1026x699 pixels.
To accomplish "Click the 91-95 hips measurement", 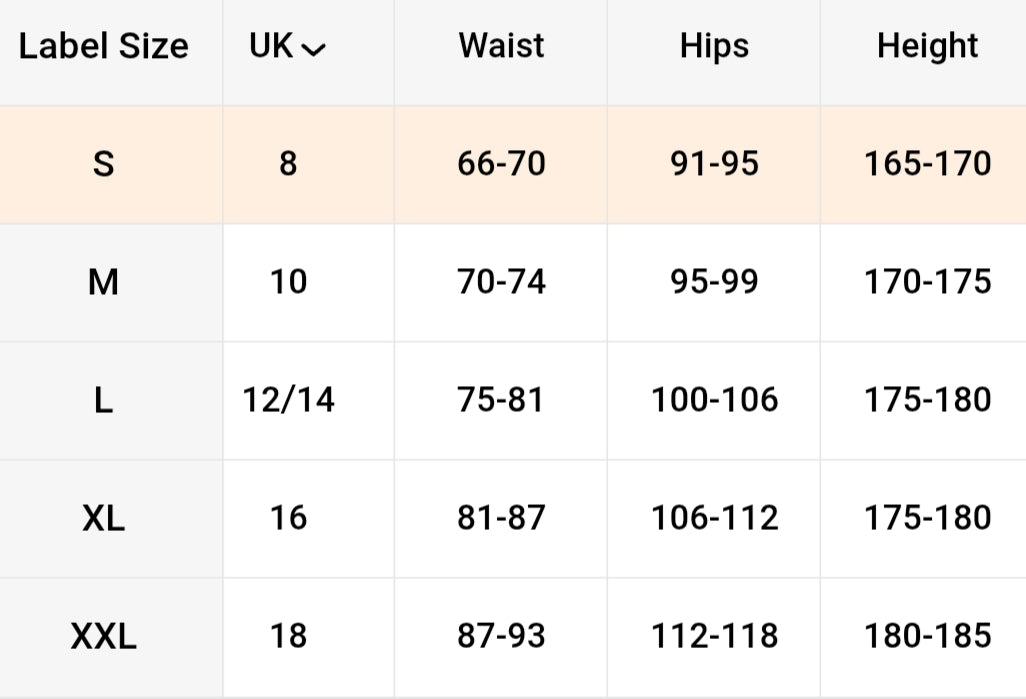I will pos(714,164).
